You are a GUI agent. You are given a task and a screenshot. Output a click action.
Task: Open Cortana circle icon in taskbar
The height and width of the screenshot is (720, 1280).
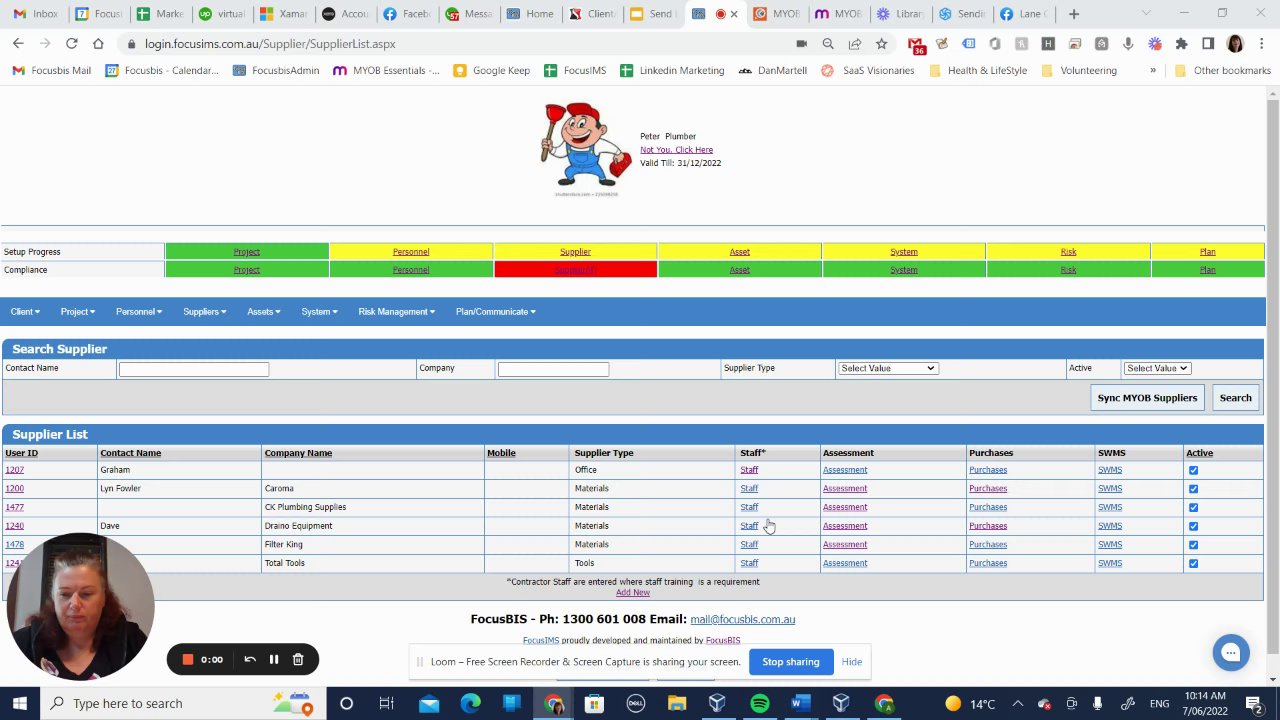click(x=346, y=703)
